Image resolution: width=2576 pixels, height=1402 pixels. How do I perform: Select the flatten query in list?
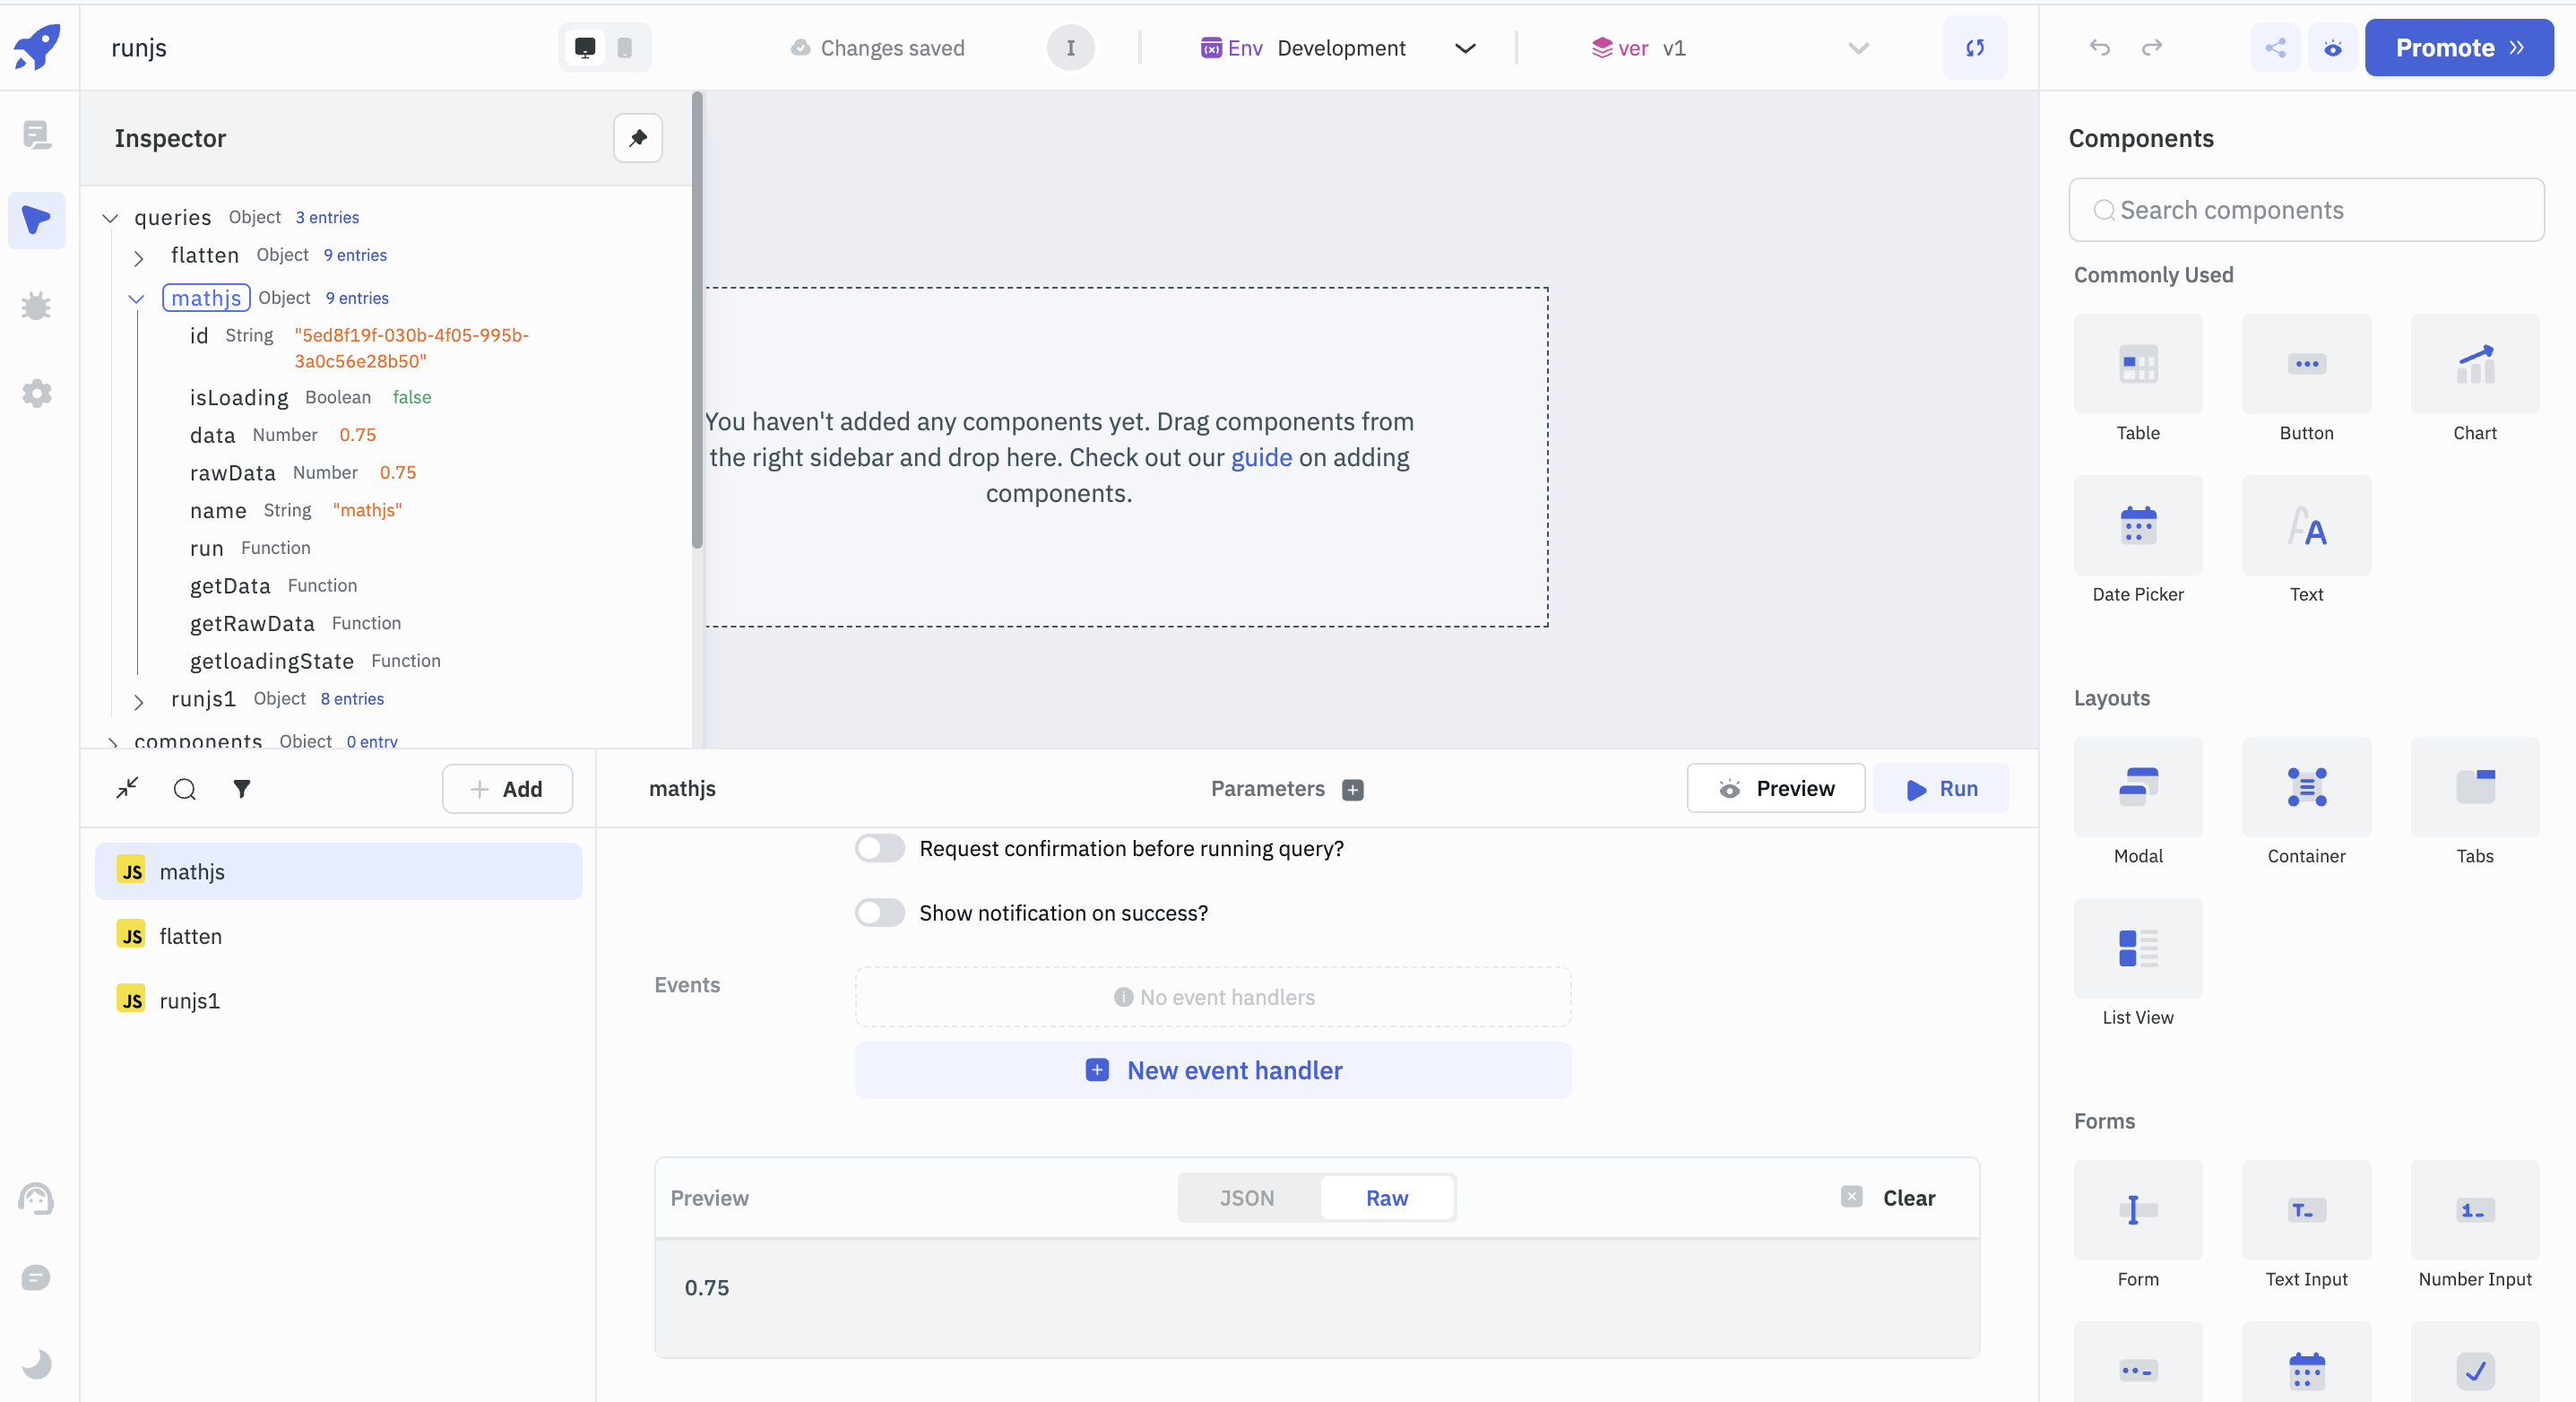click(x=338, y=936)
